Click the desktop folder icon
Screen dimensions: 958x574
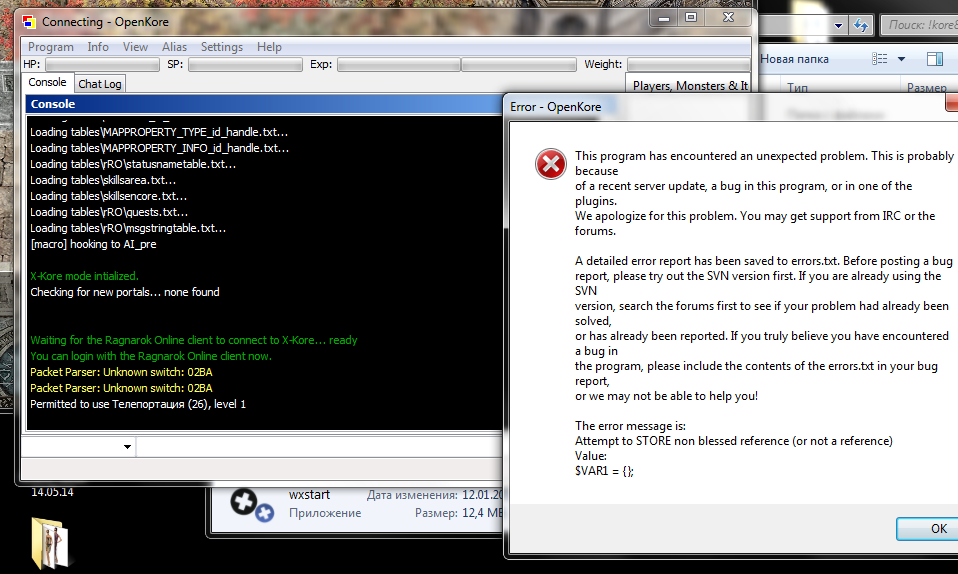[x=50, y=543]
